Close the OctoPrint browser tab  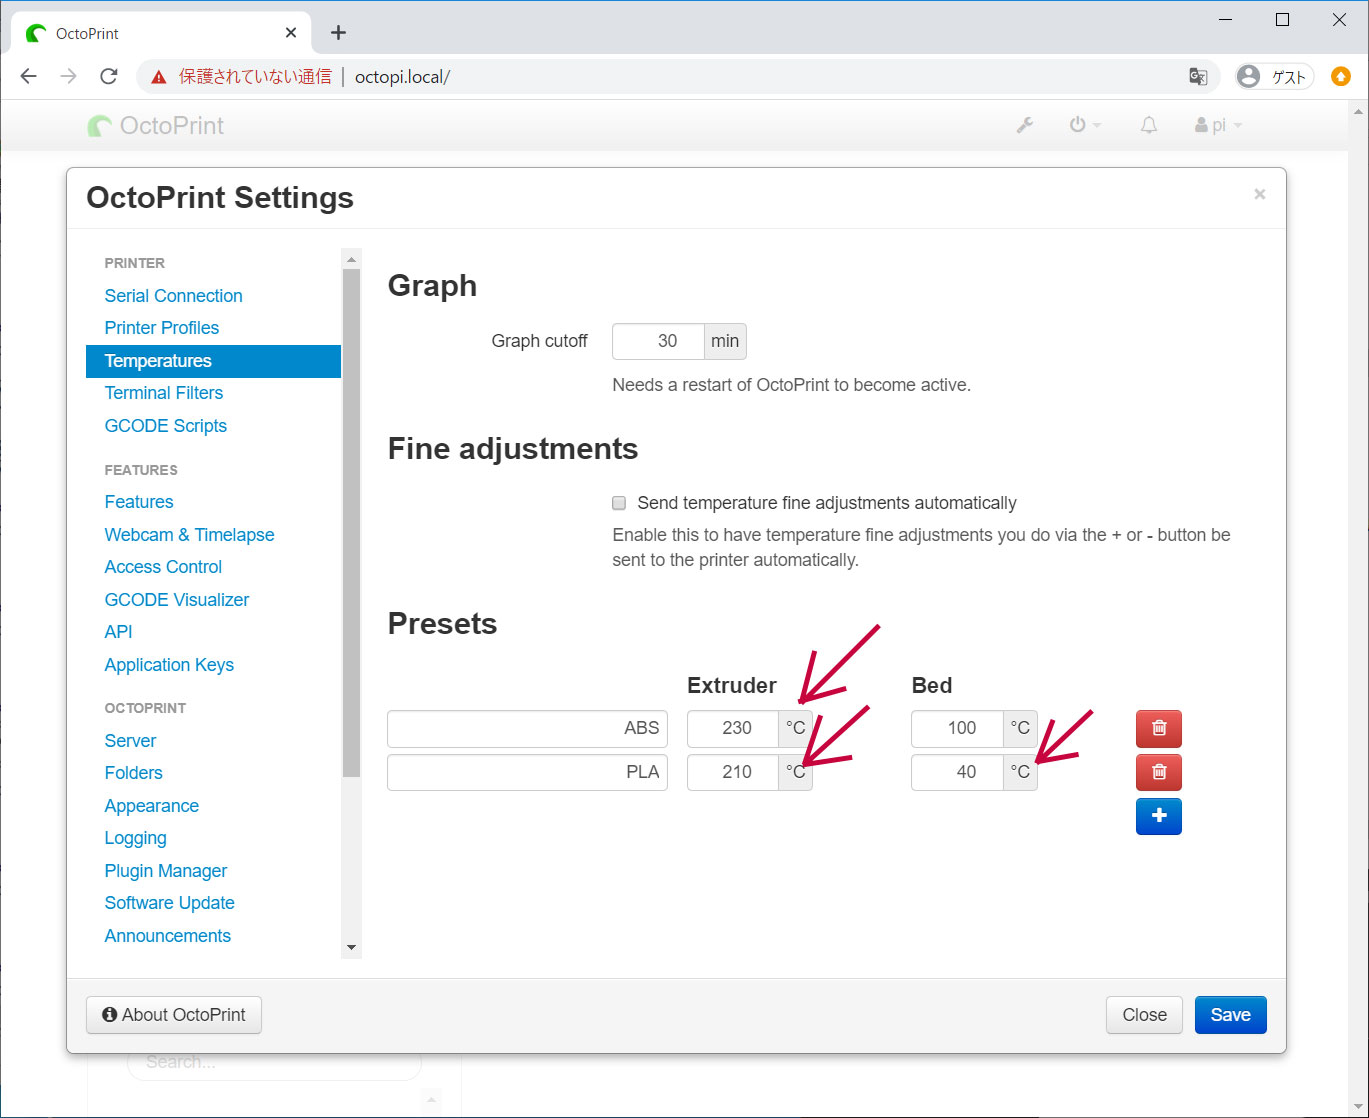click(291, 33)
